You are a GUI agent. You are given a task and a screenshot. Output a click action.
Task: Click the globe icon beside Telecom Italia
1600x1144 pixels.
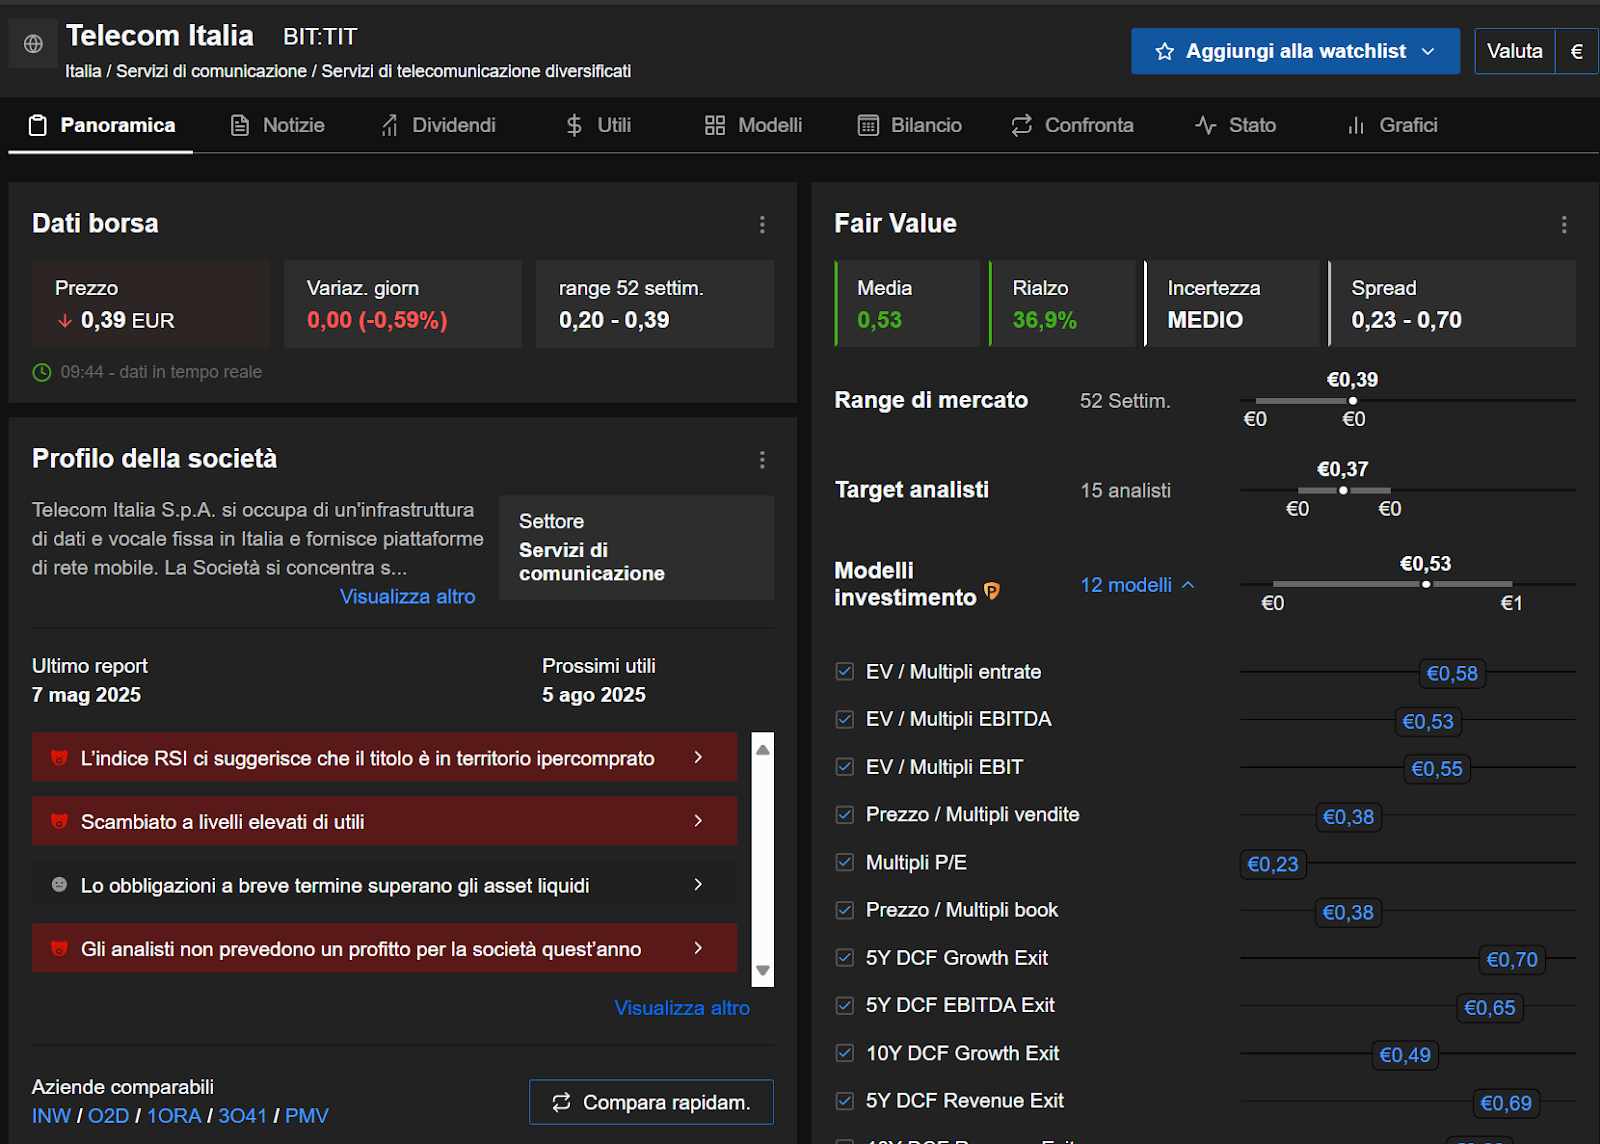tap(33, 44)
